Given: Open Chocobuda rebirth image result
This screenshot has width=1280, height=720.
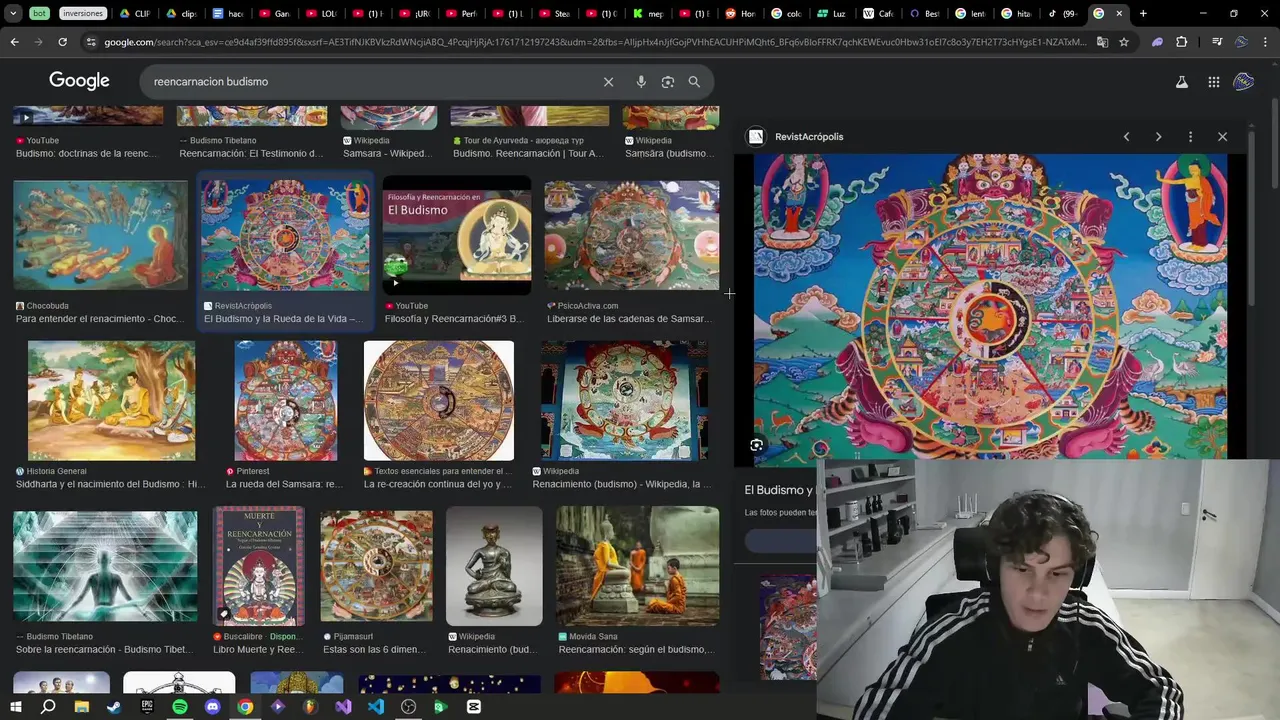Looking at the screenshot, I should pos(100,235).
